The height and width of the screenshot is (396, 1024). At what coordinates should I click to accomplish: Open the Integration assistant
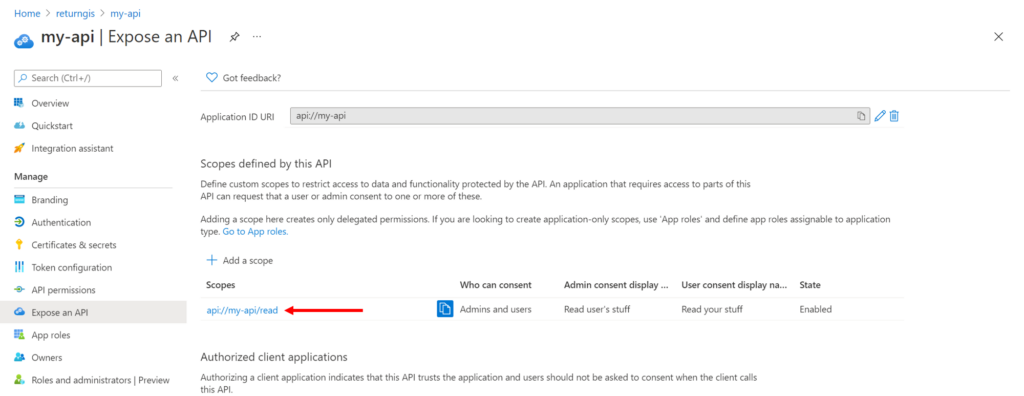72,148
